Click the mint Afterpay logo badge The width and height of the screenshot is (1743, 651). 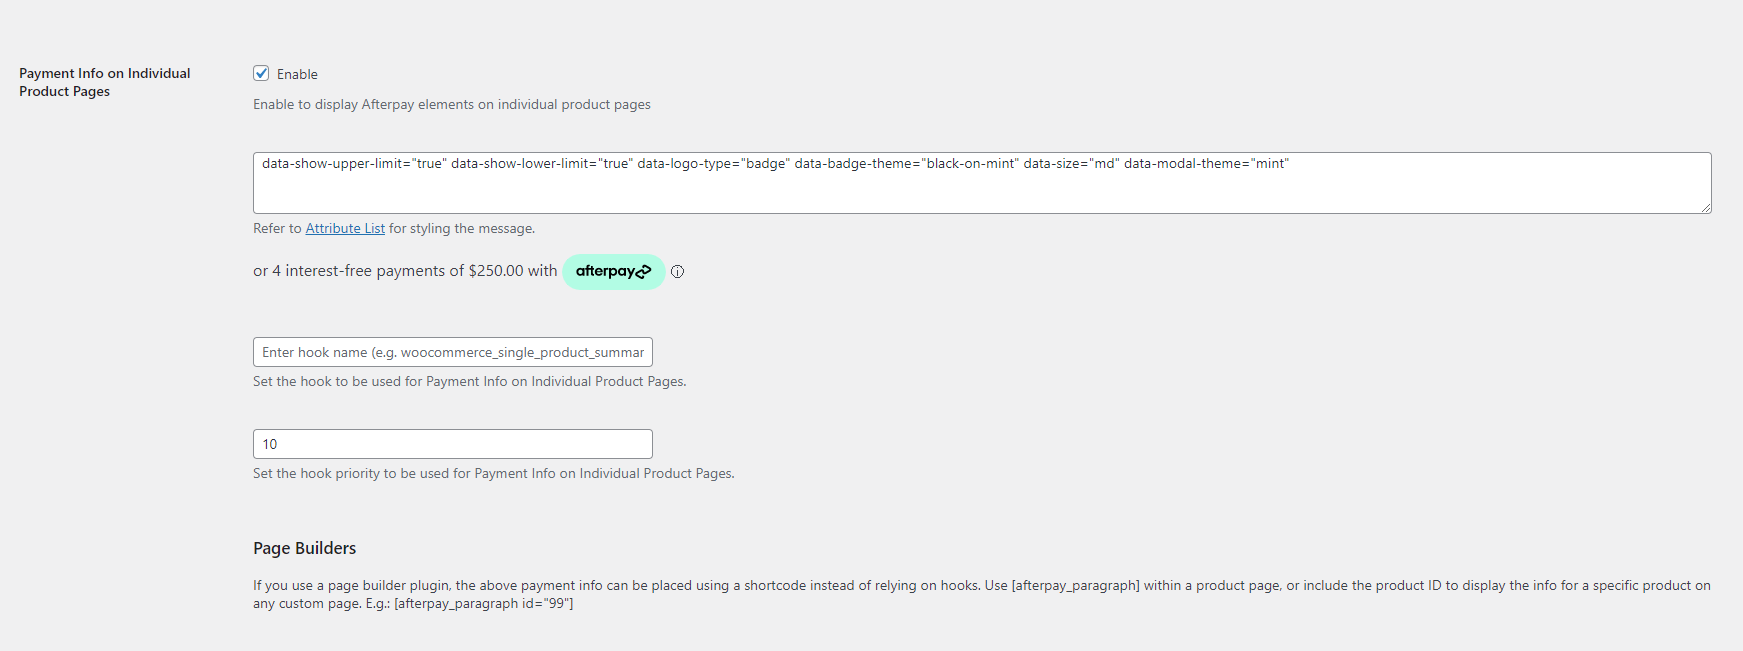613,271
